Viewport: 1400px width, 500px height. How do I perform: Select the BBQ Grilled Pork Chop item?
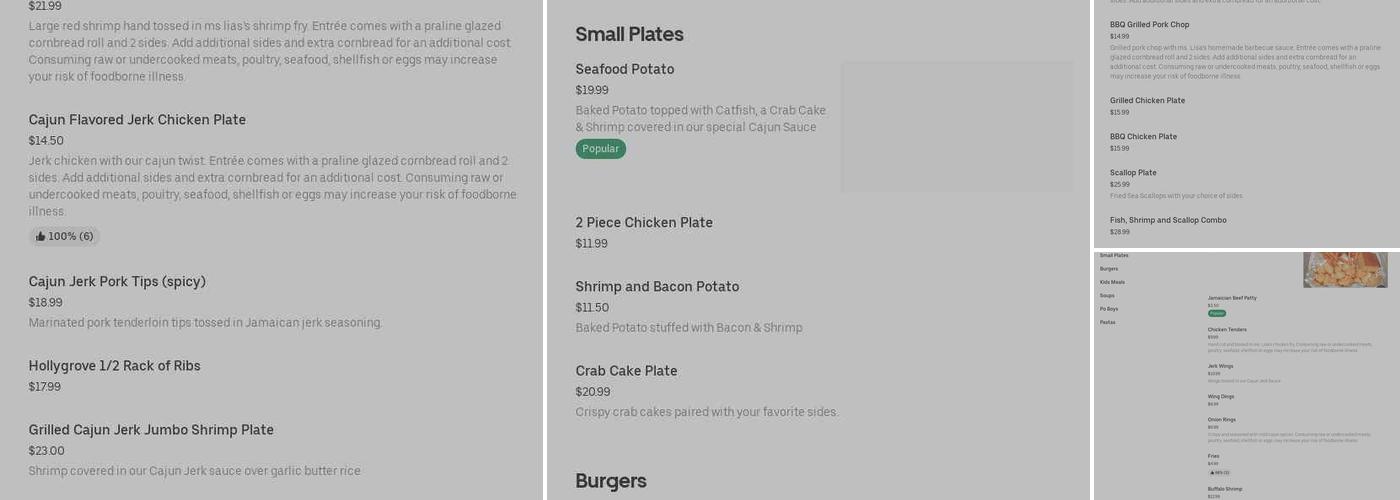click(x=1149, y=25)
